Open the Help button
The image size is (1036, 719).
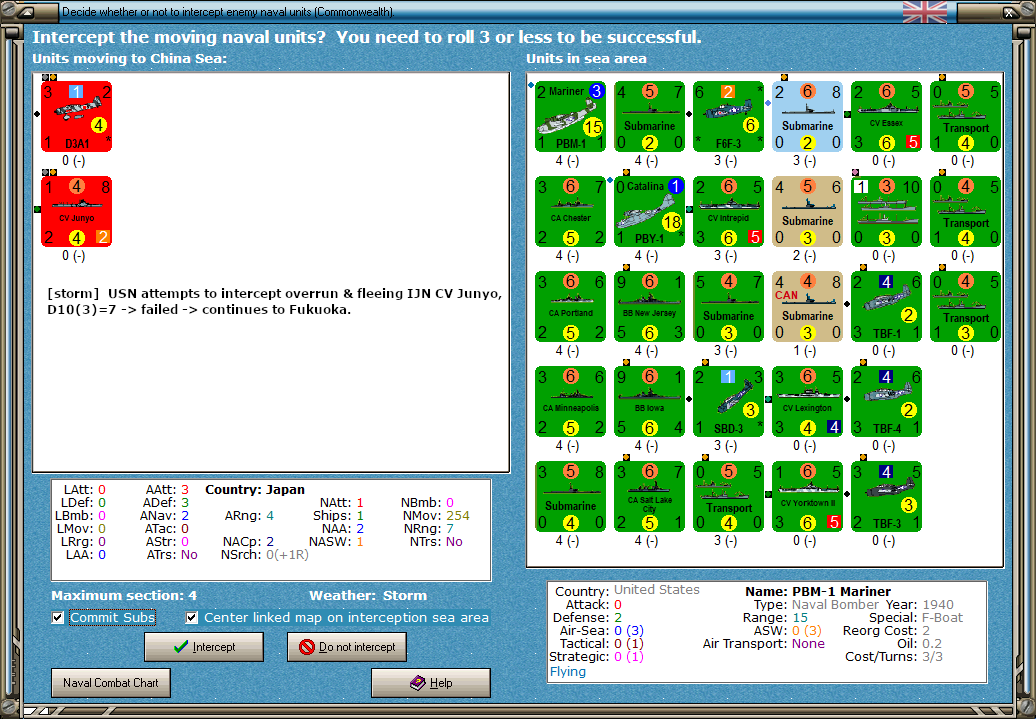tap(431, 683)
